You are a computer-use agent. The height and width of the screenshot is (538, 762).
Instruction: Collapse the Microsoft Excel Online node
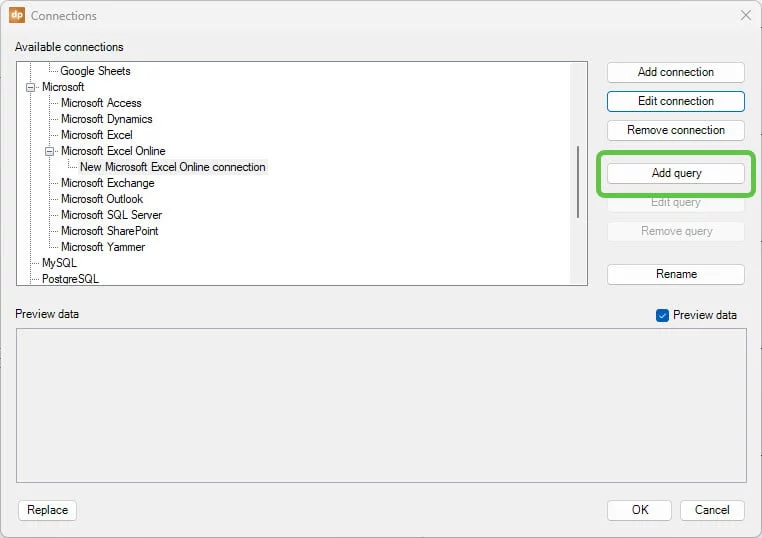[x=50, y=152]
